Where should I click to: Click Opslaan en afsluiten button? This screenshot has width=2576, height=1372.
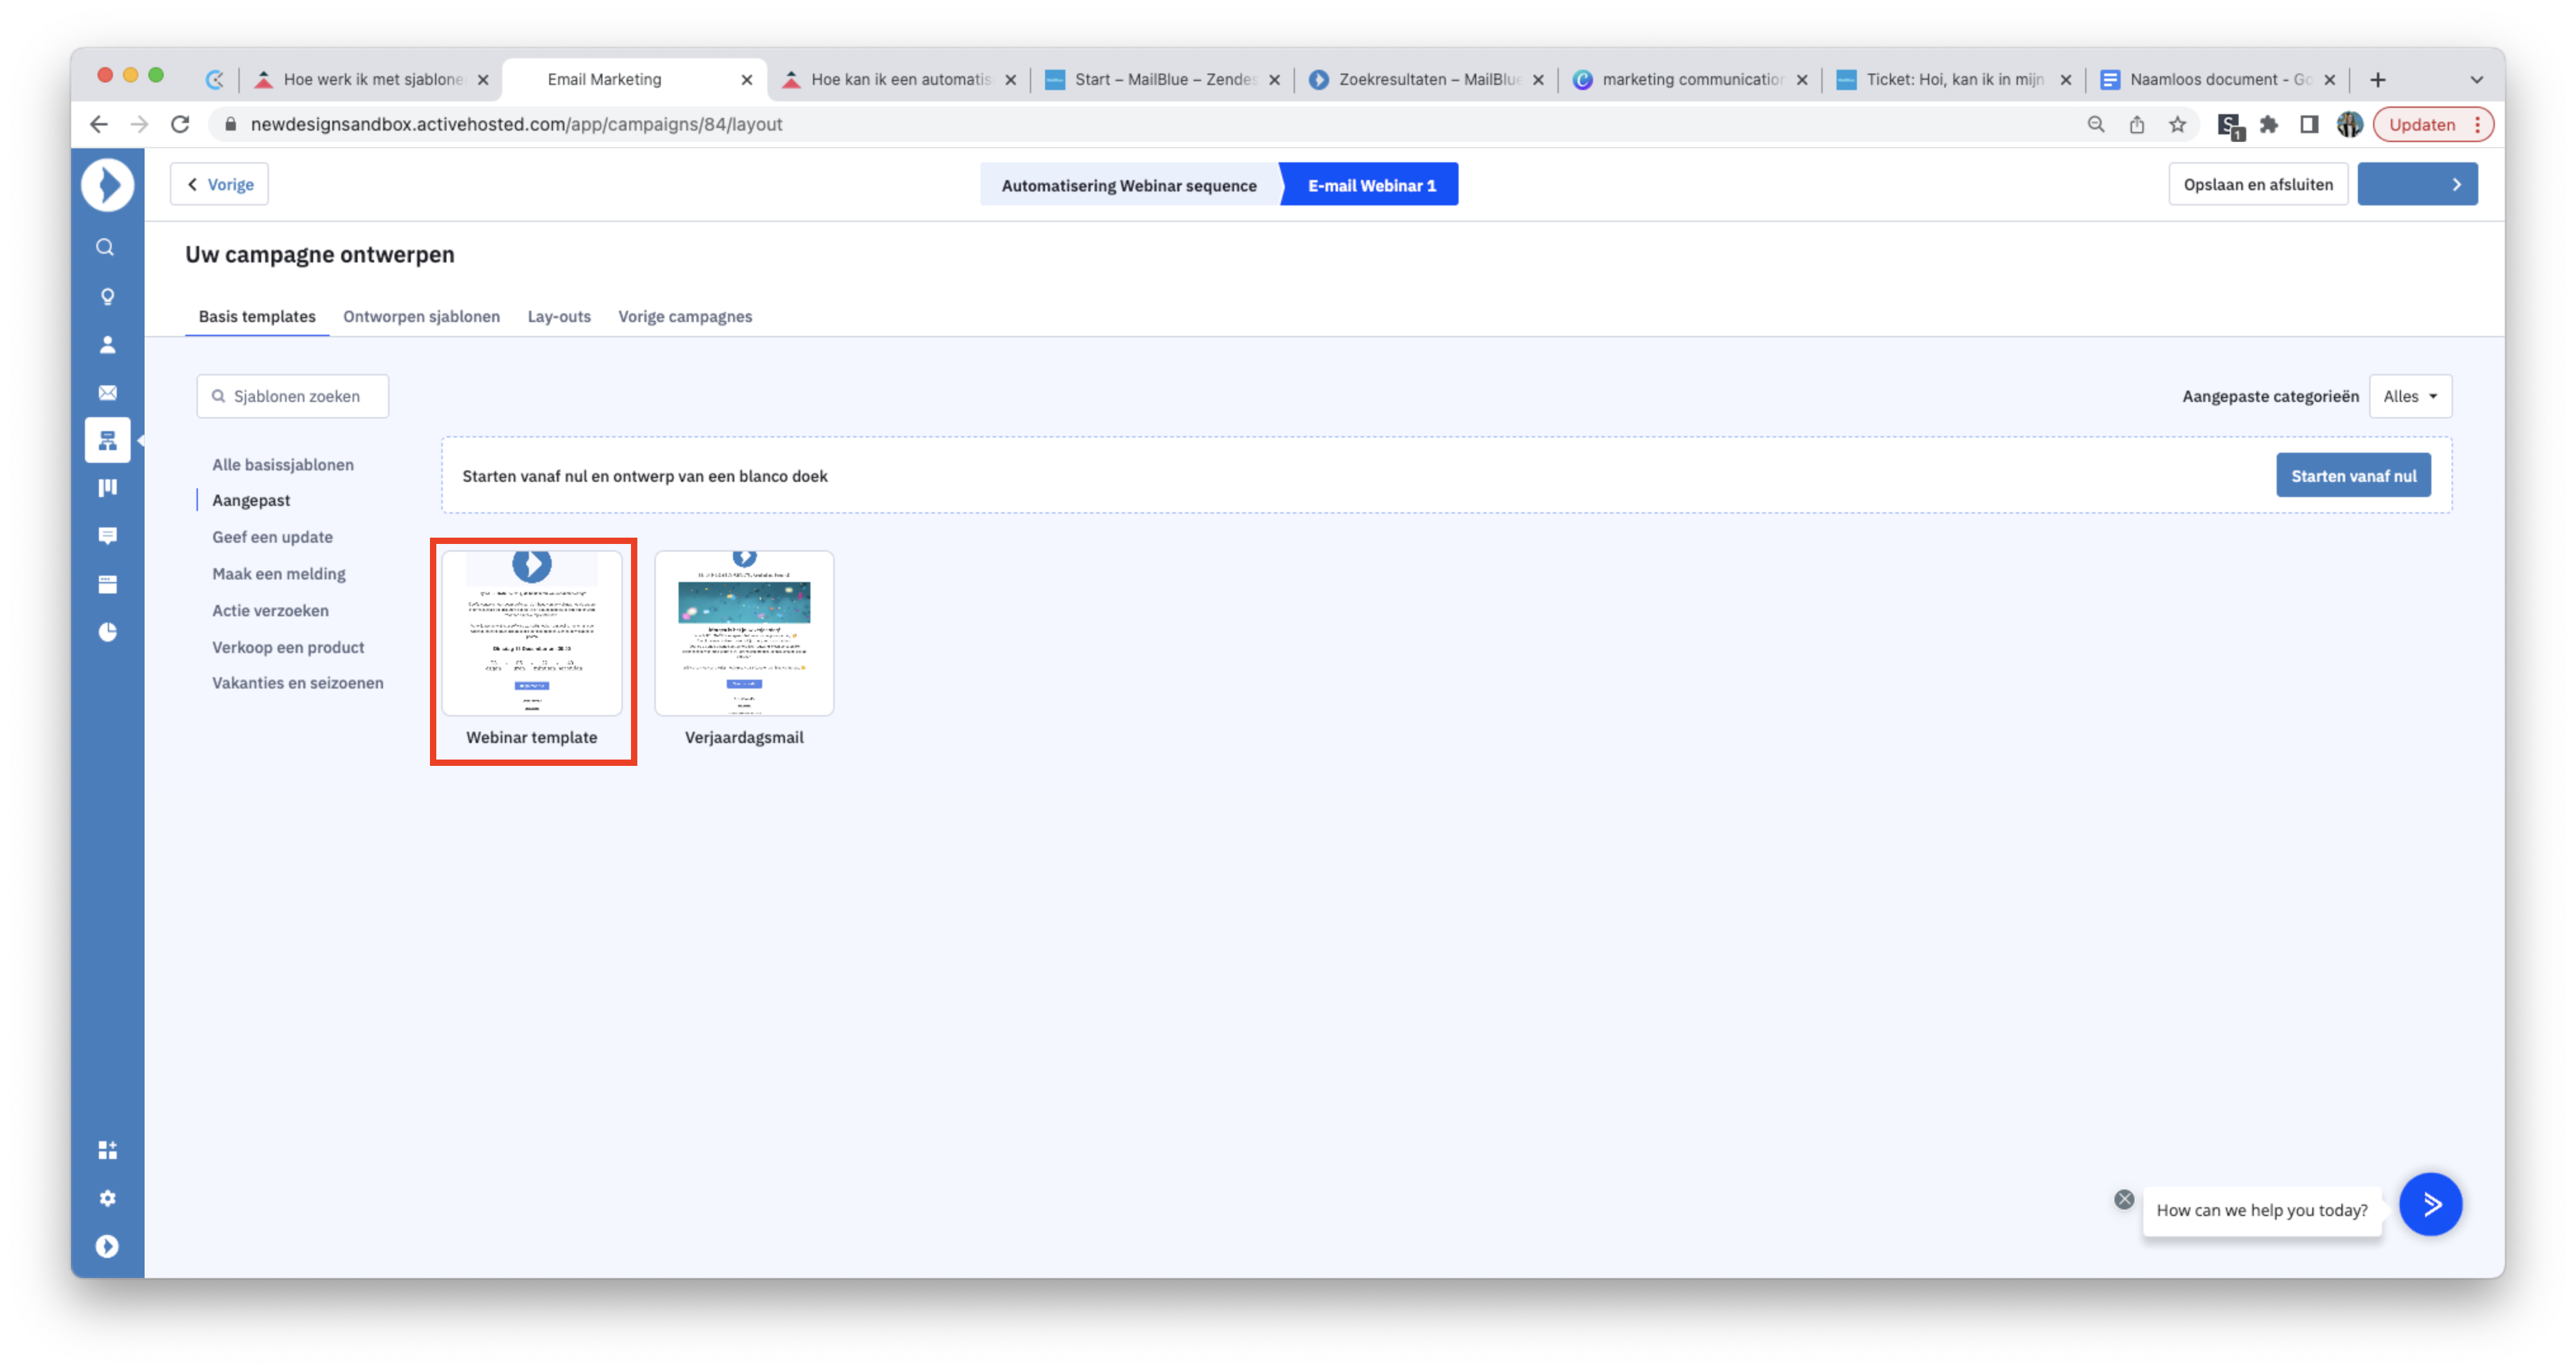(x=2257, y=184)
